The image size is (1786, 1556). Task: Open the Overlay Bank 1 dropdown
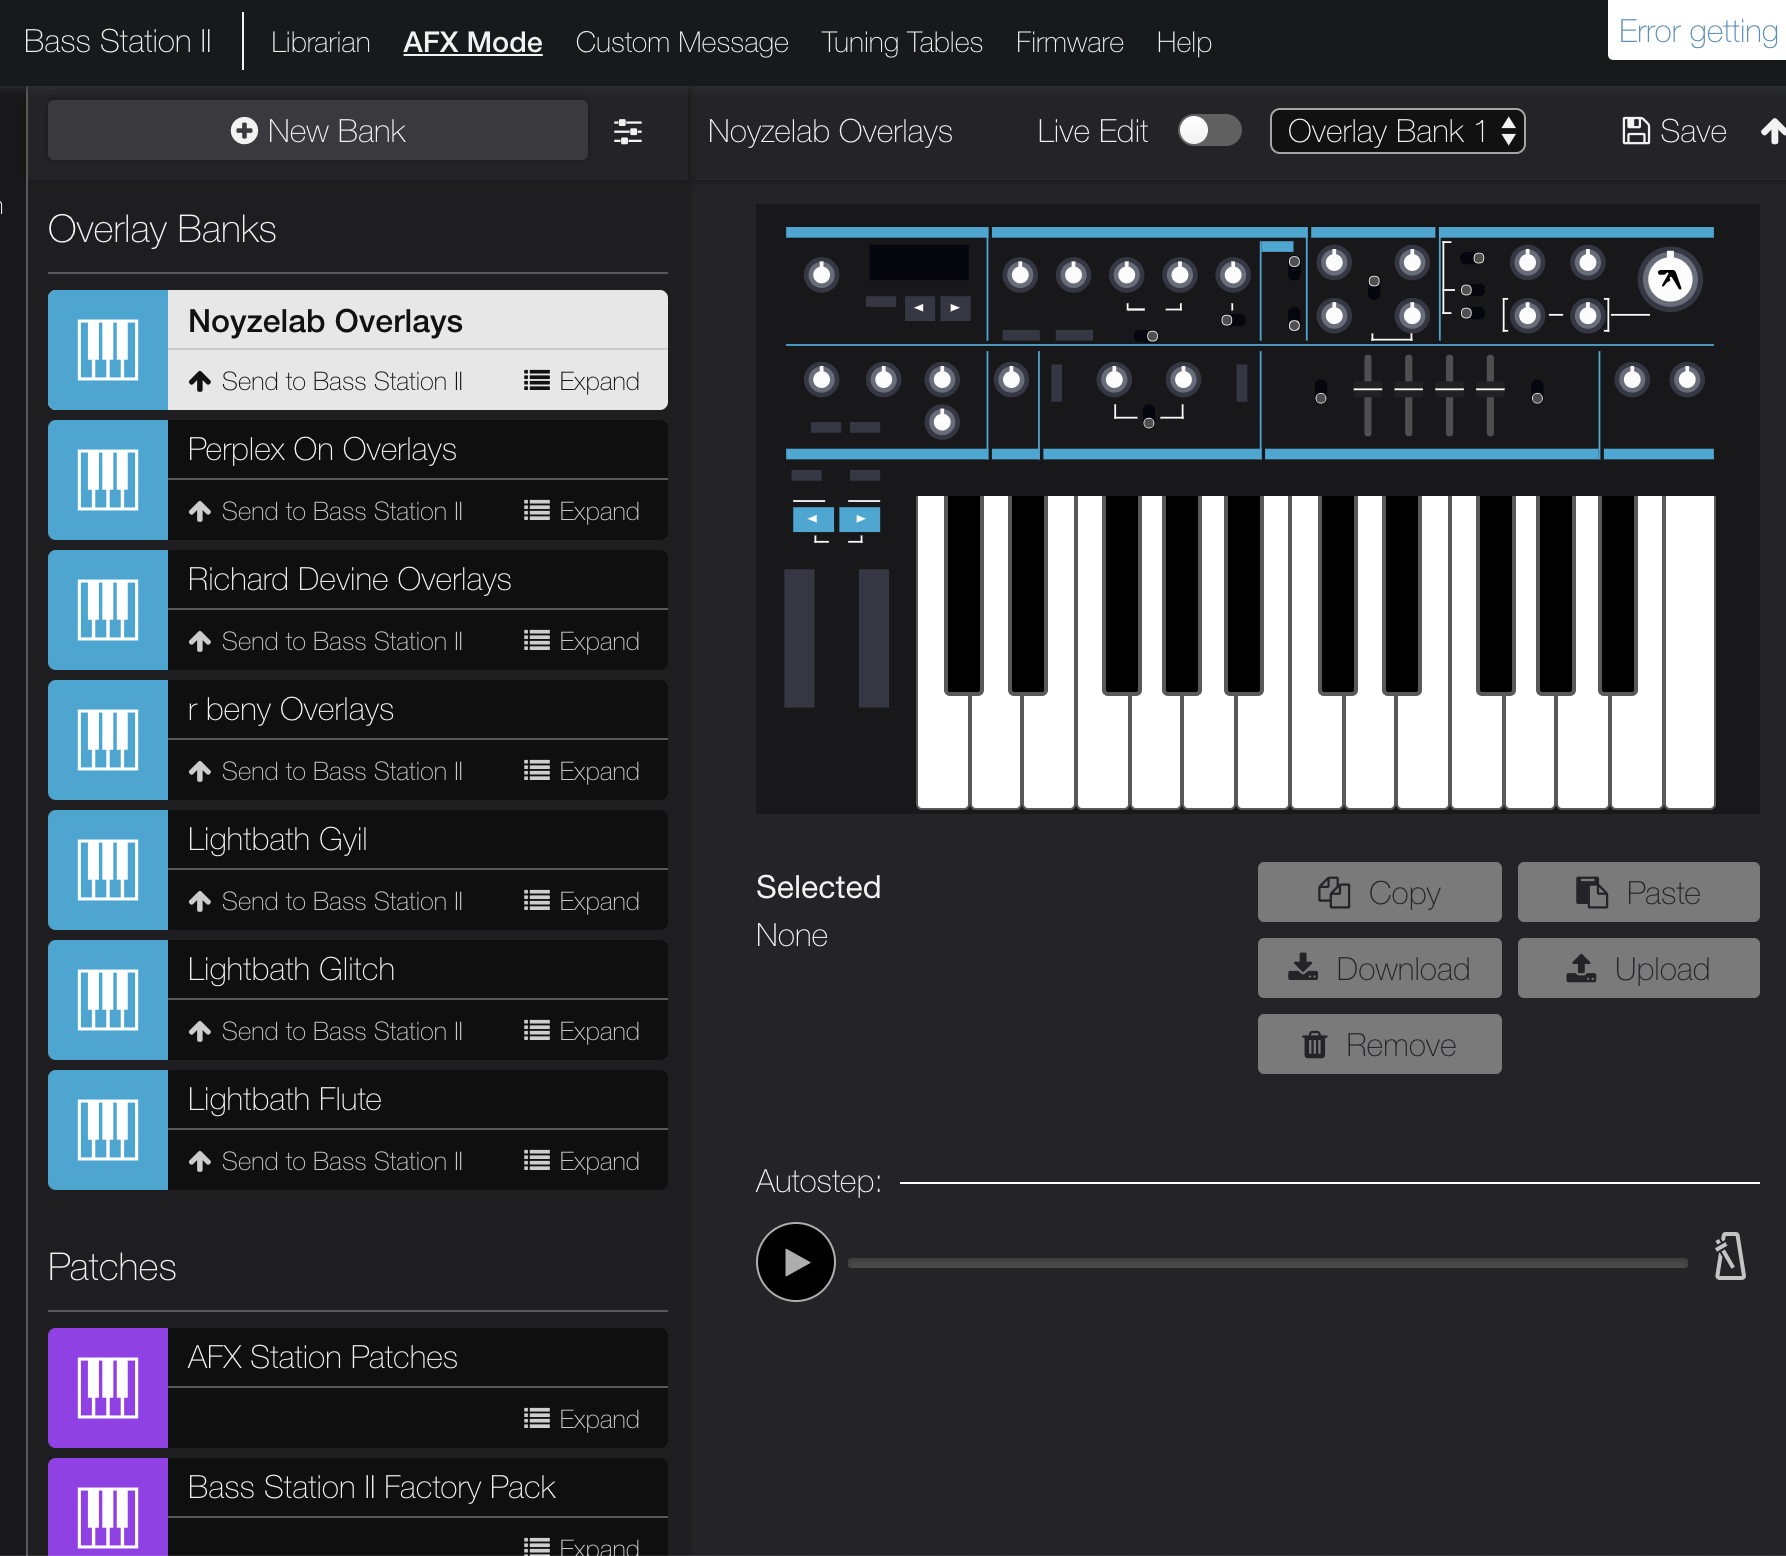click(x=1397, y=131)
